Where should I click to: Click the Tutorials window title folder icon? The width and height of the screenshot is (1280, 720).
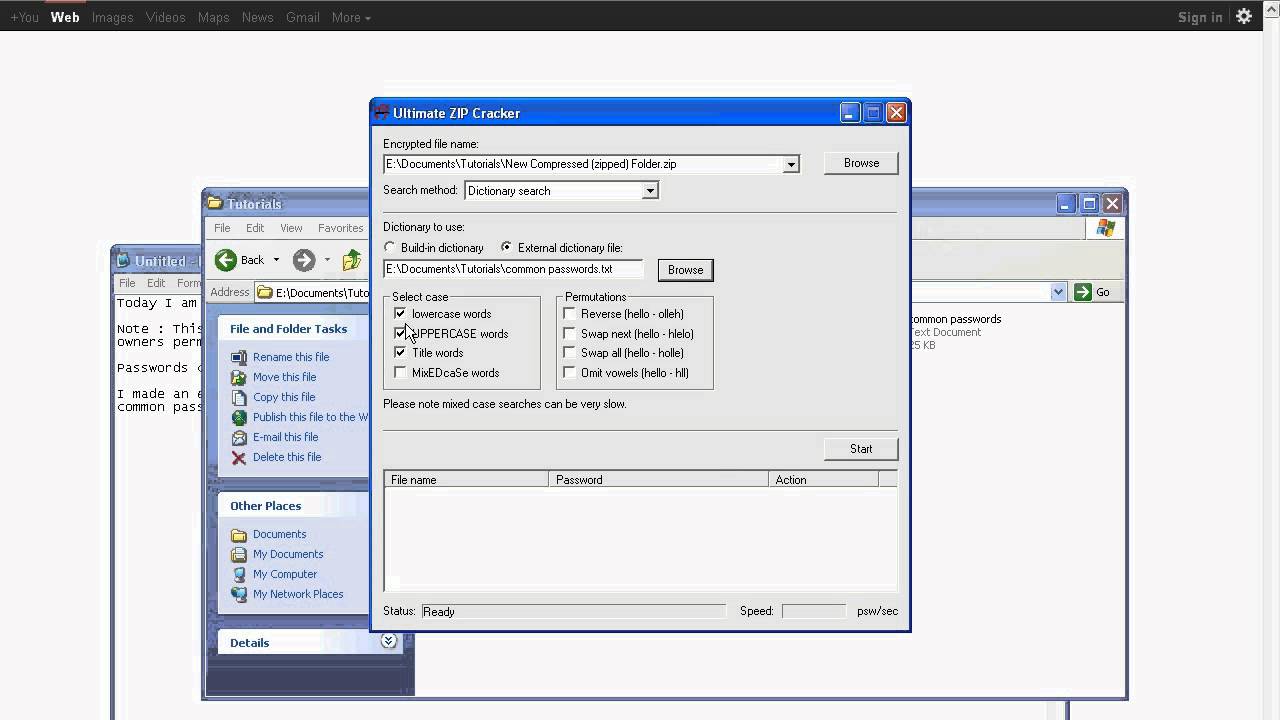(215, 203)
